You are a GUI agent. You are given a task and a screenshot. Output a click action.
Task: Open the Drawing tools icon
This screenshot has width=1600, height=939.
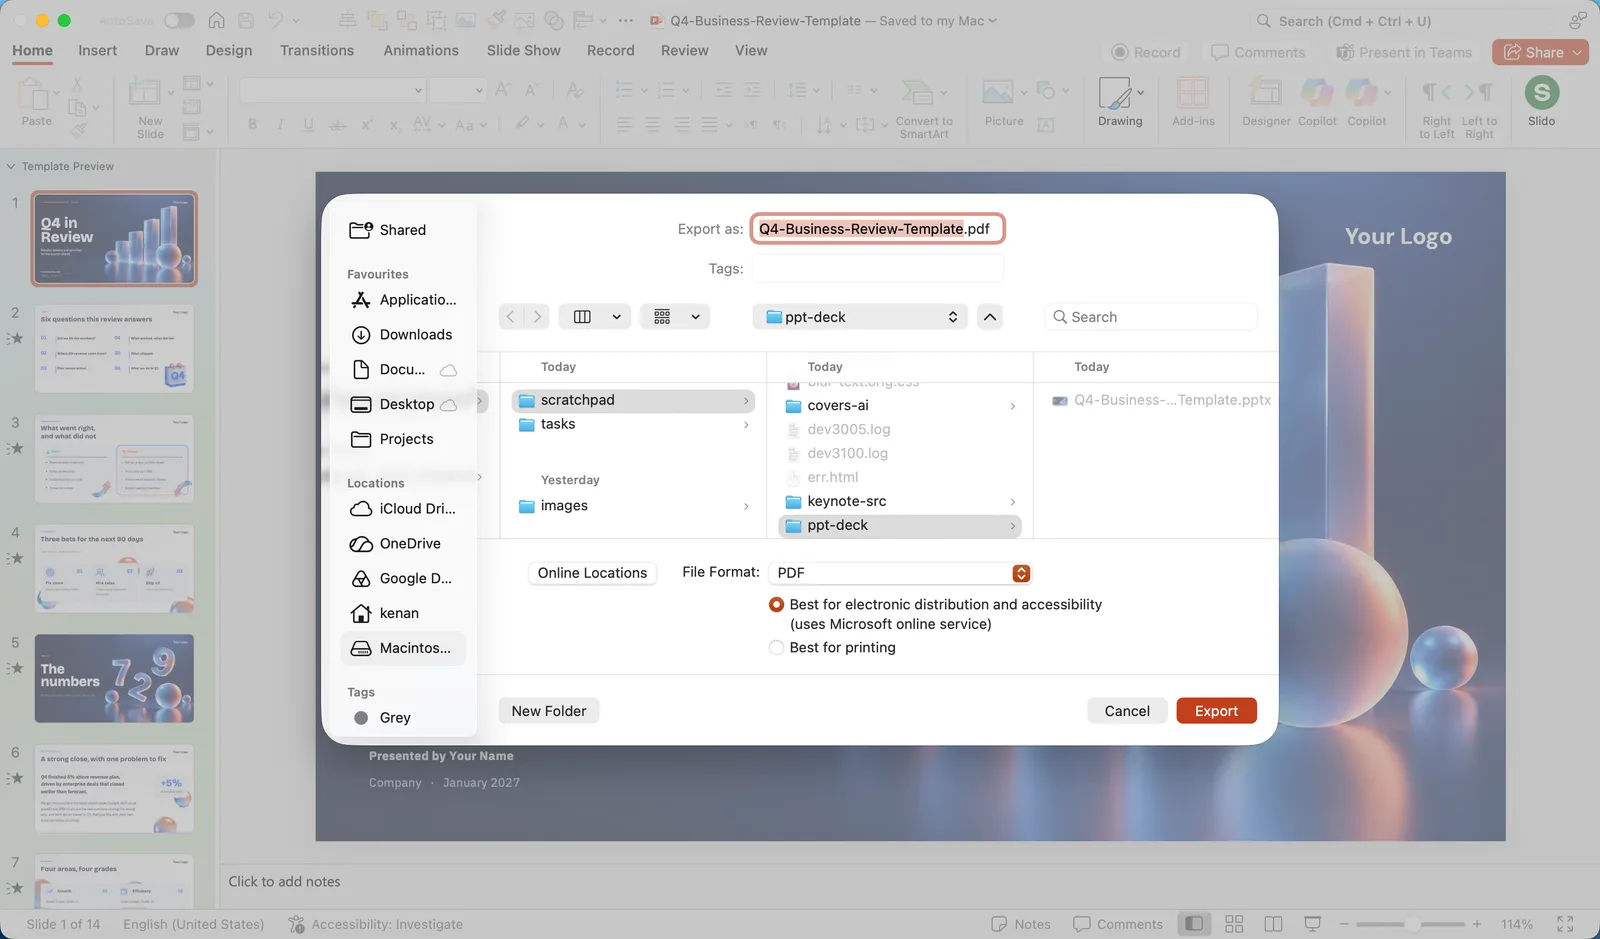(1115, 93)
